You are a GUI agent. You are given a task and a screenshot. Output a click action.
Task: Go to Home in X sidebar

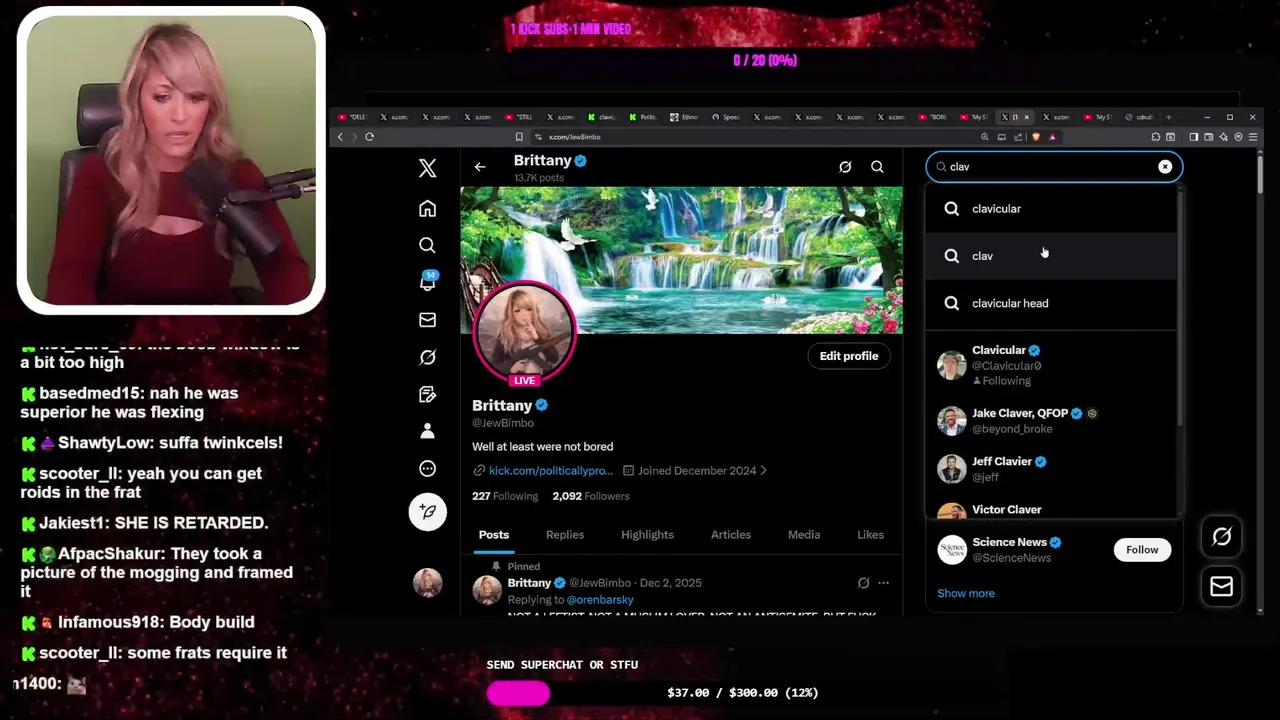pos(427,209)
